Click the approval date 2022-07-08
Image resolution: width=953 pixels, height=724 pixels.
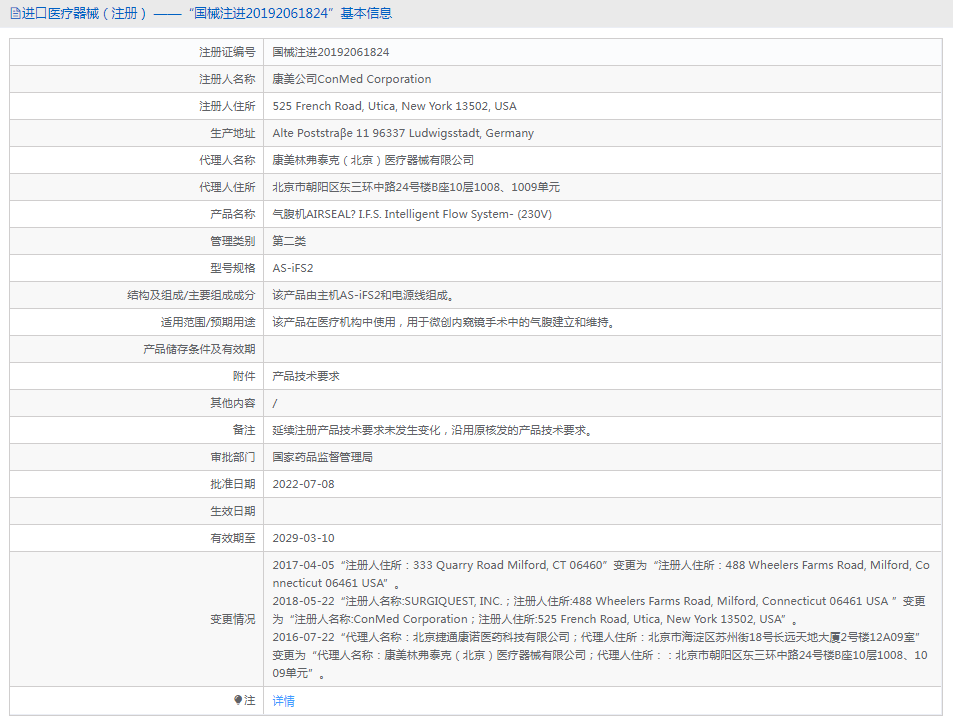(303, 484)
